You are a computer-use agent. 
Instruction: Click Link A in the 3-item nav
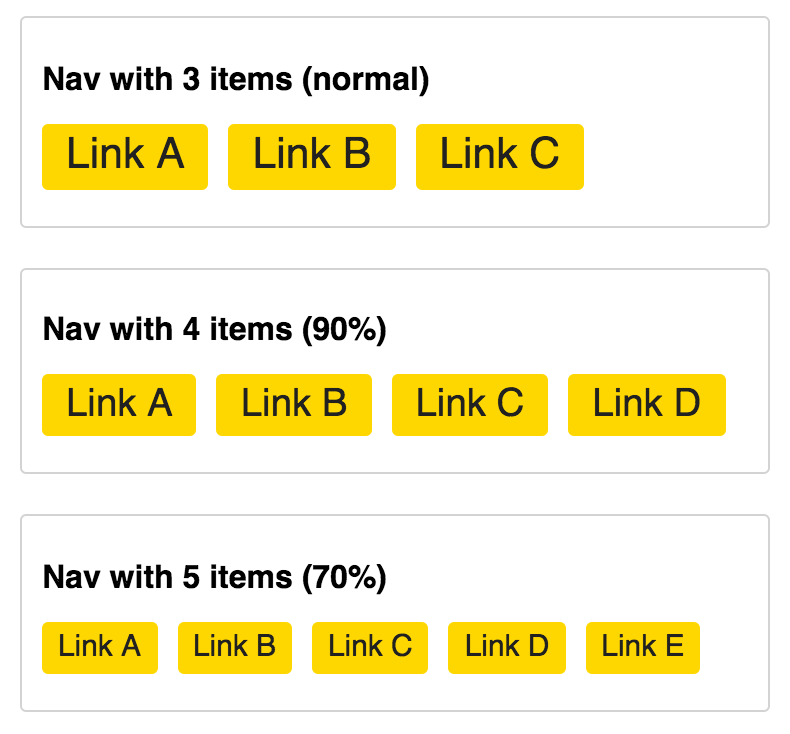pos(125,156)
